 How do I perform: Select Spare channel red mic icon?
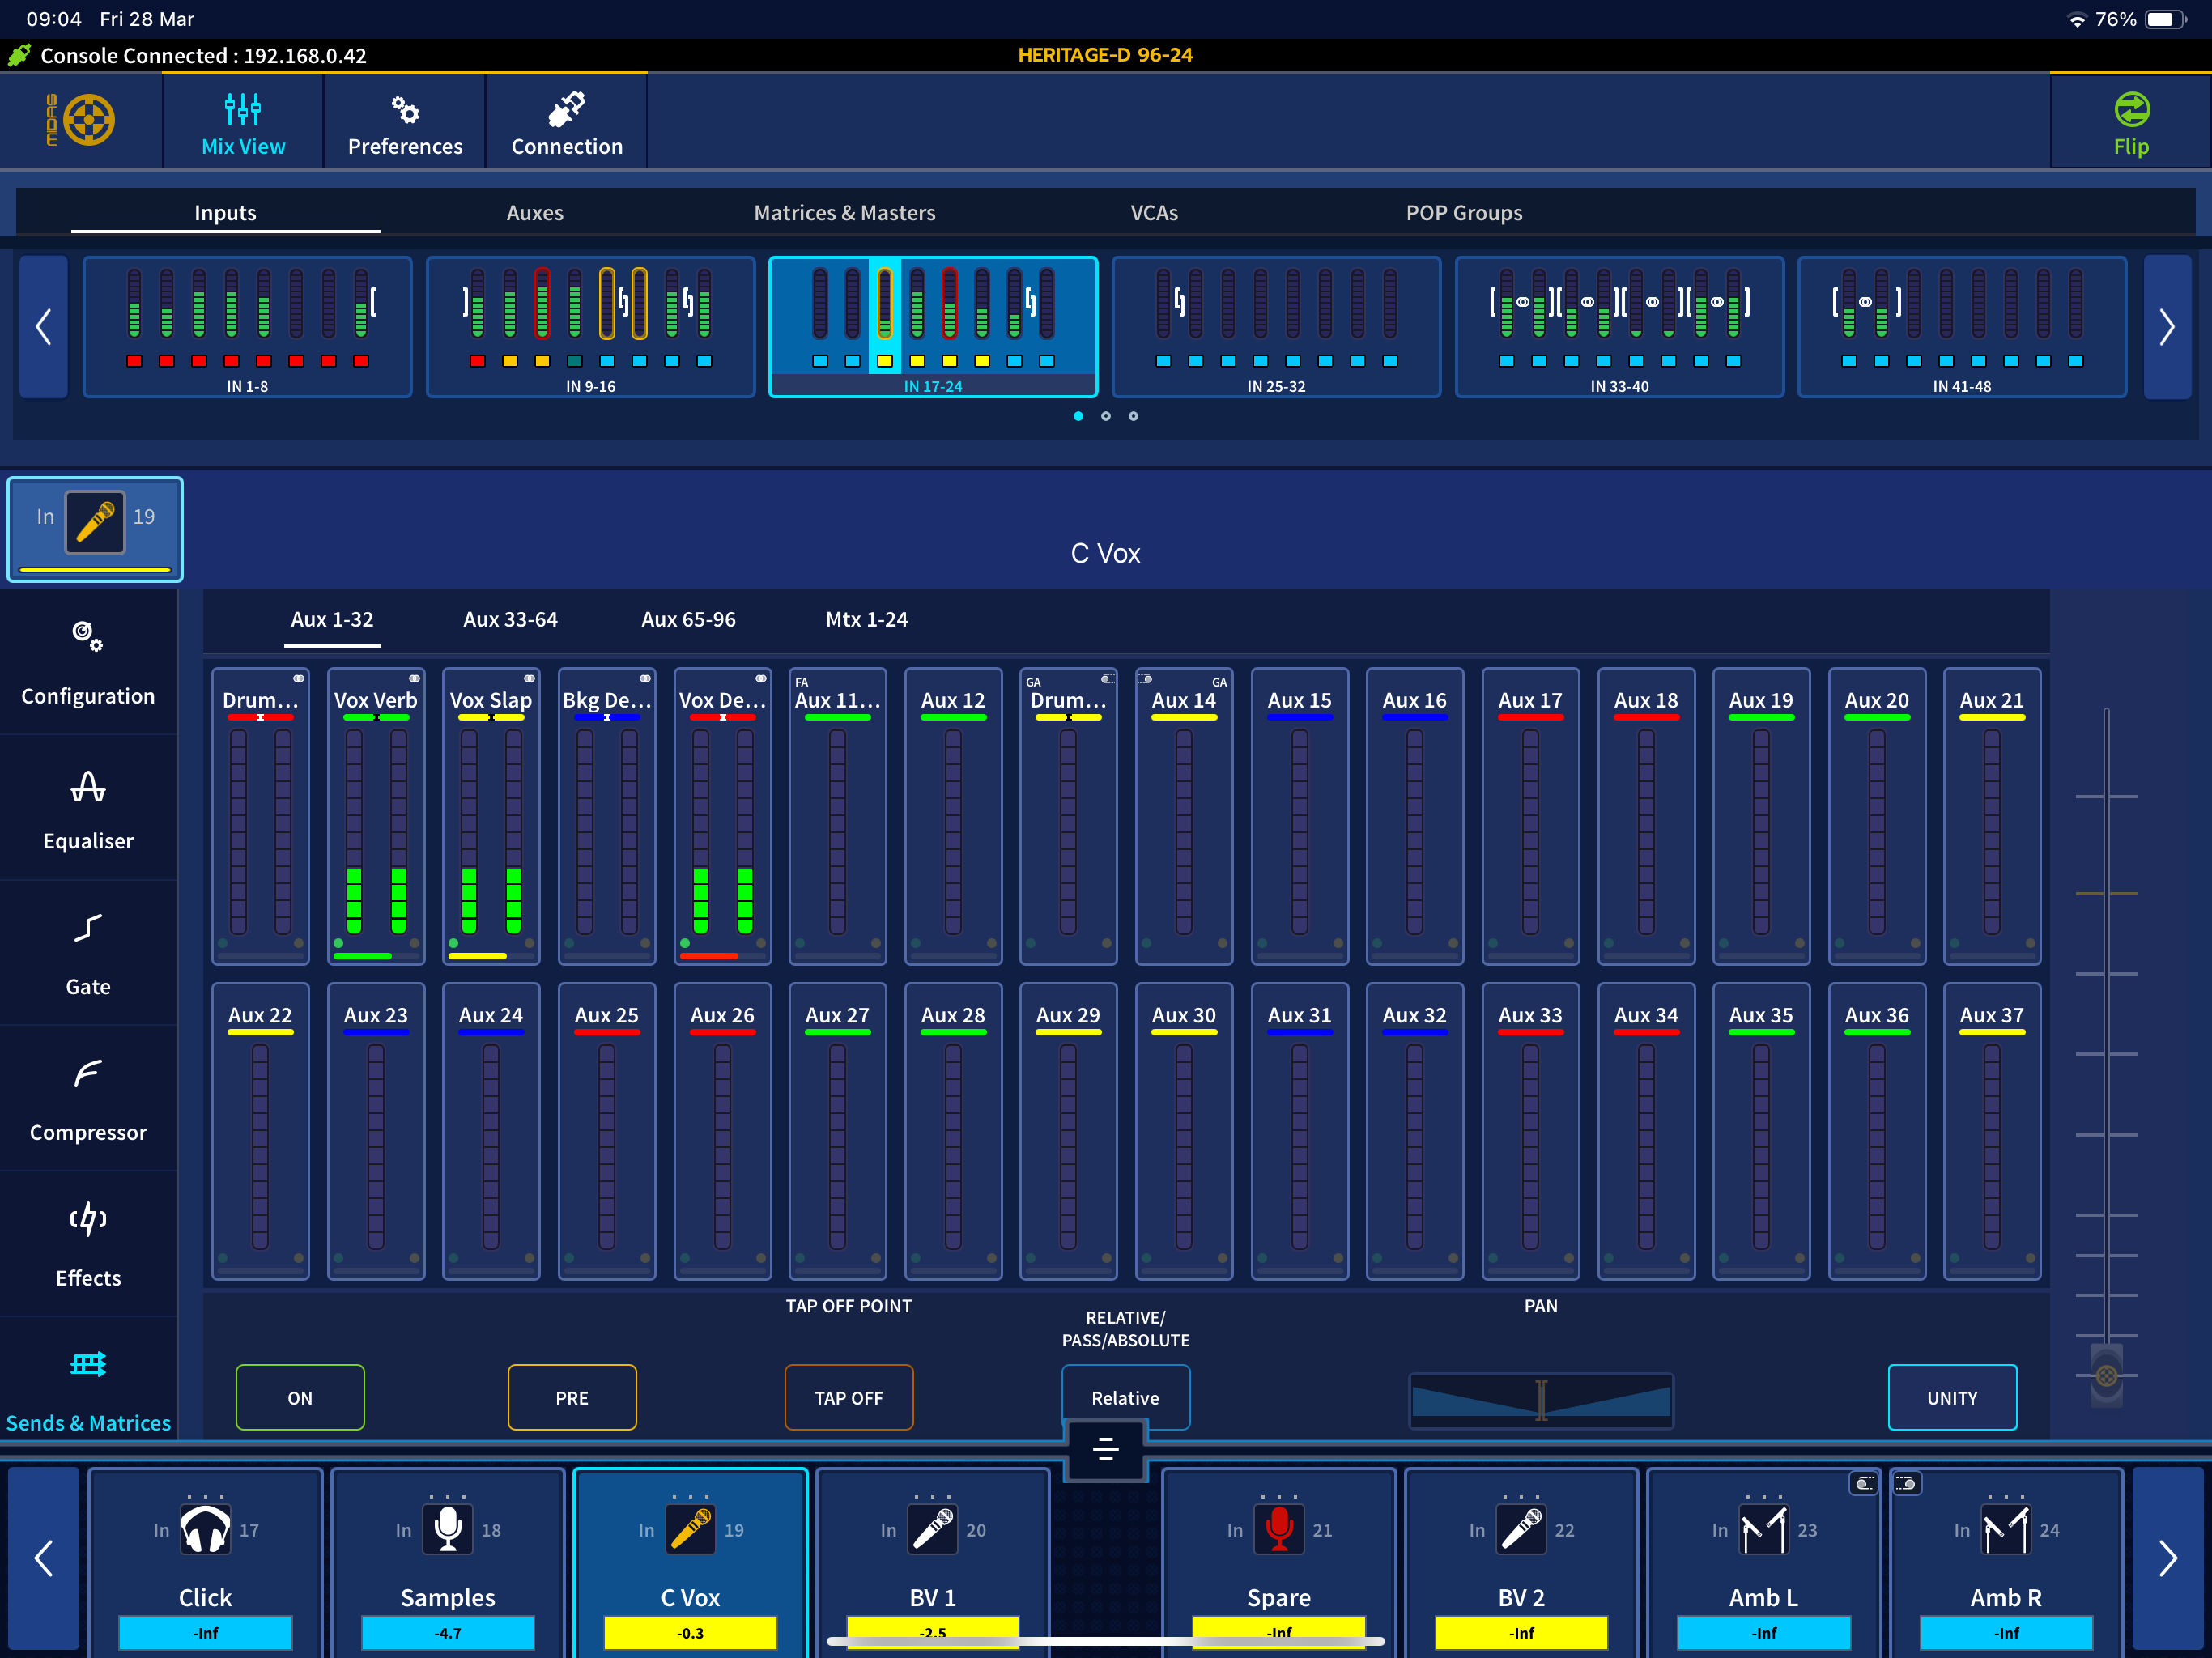pos(1279,1529)
